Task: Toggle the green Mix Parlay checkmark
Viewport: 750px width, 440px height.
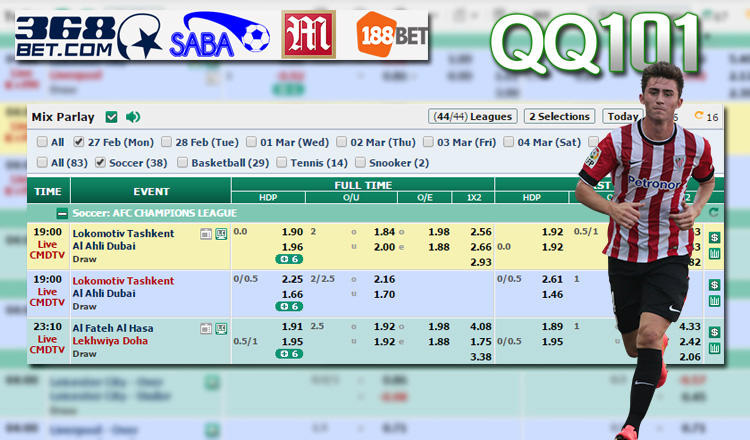Action: click(111, 117)
